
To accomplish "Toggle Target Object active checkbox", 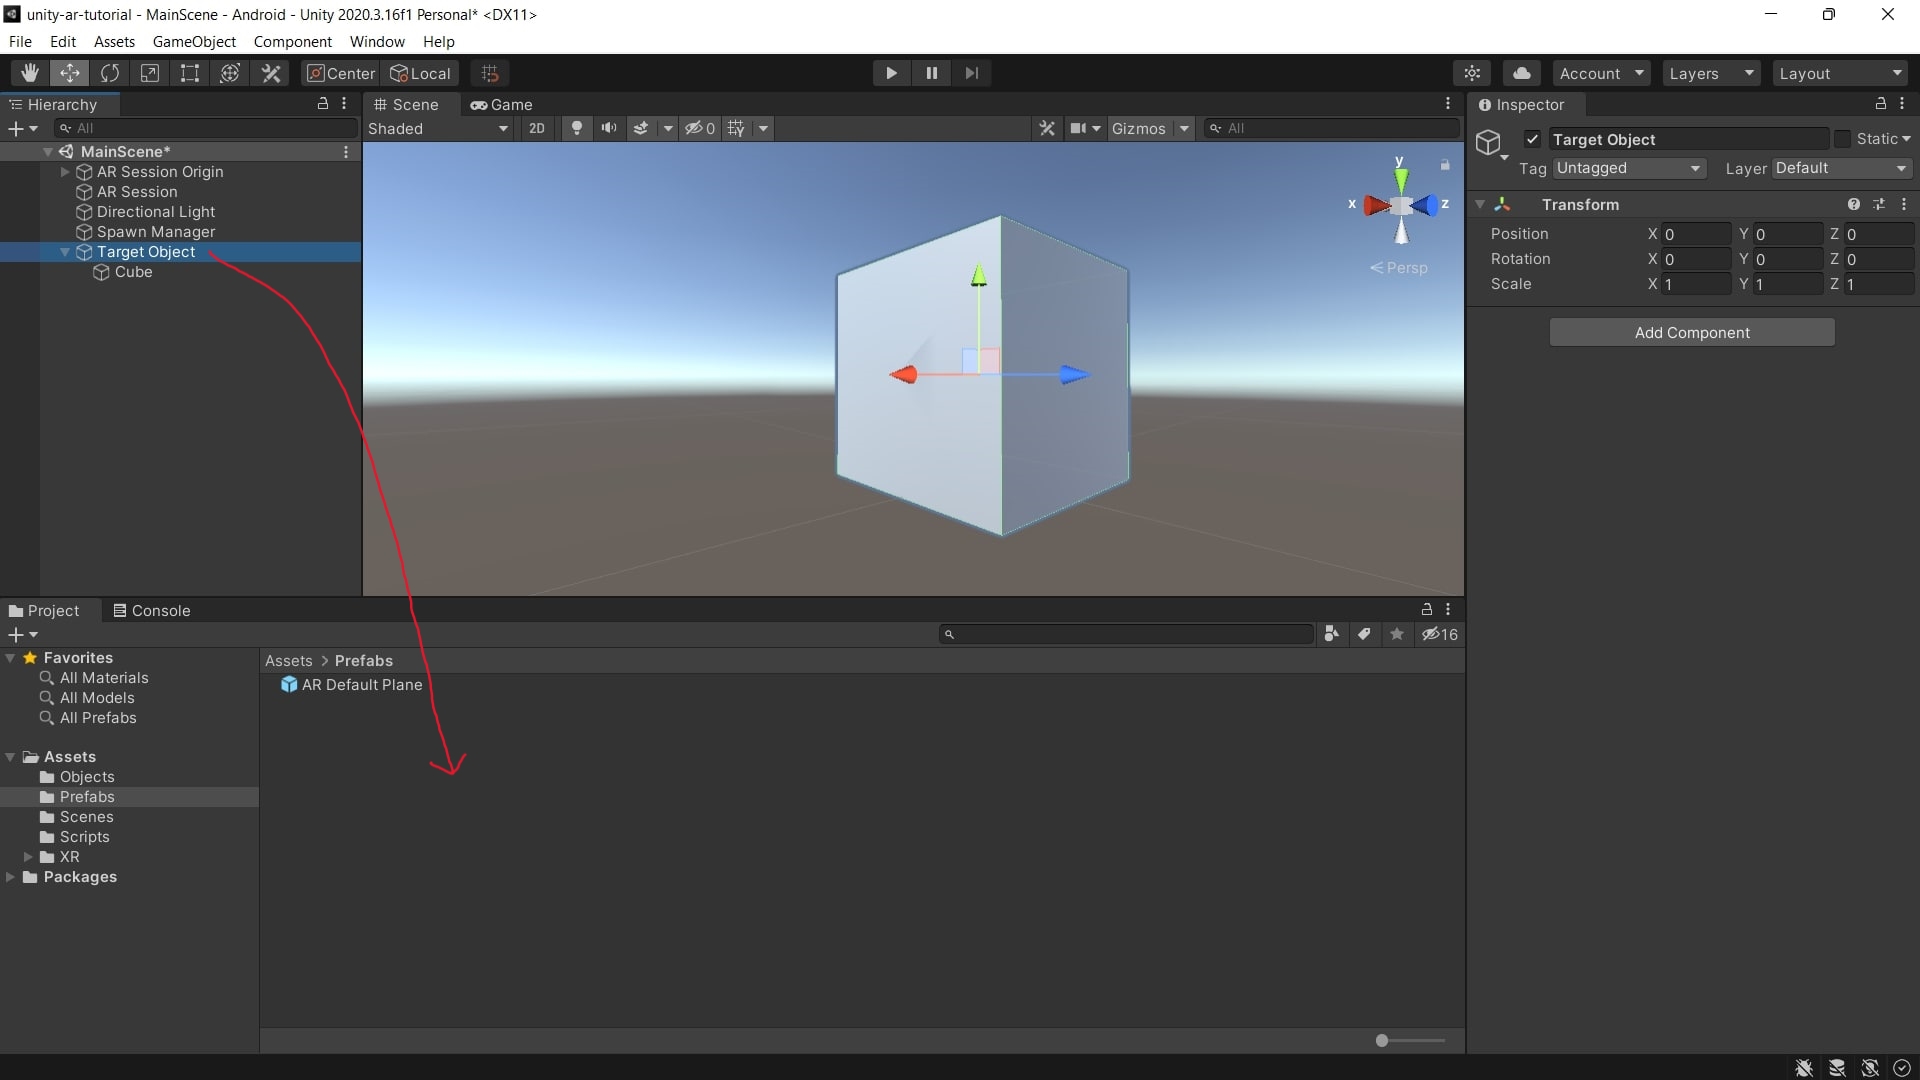I will 1532,139.
